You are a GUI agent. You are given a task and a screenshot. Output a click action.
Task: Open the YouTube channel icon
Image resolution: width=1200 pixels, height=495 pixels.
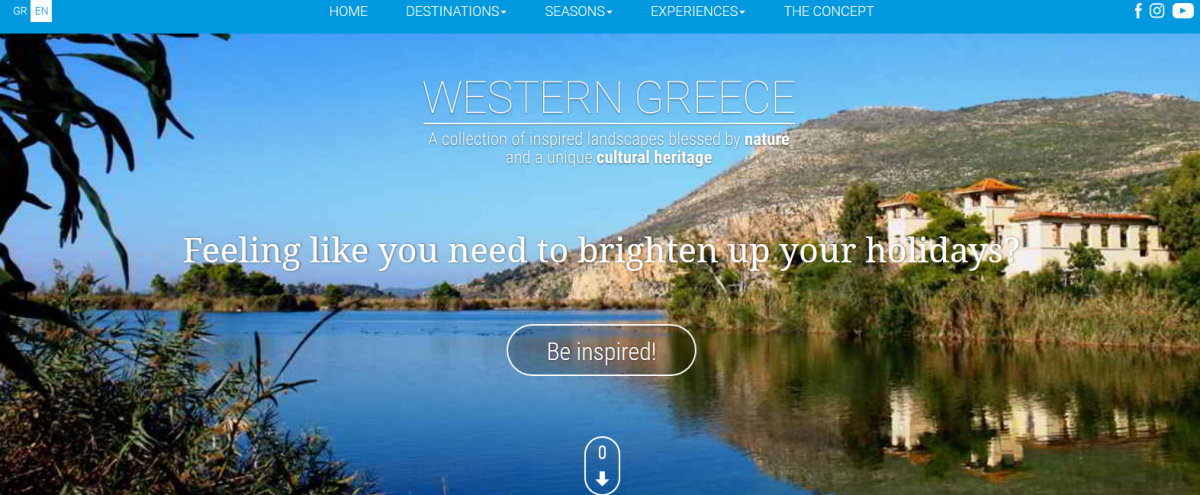1183,11
